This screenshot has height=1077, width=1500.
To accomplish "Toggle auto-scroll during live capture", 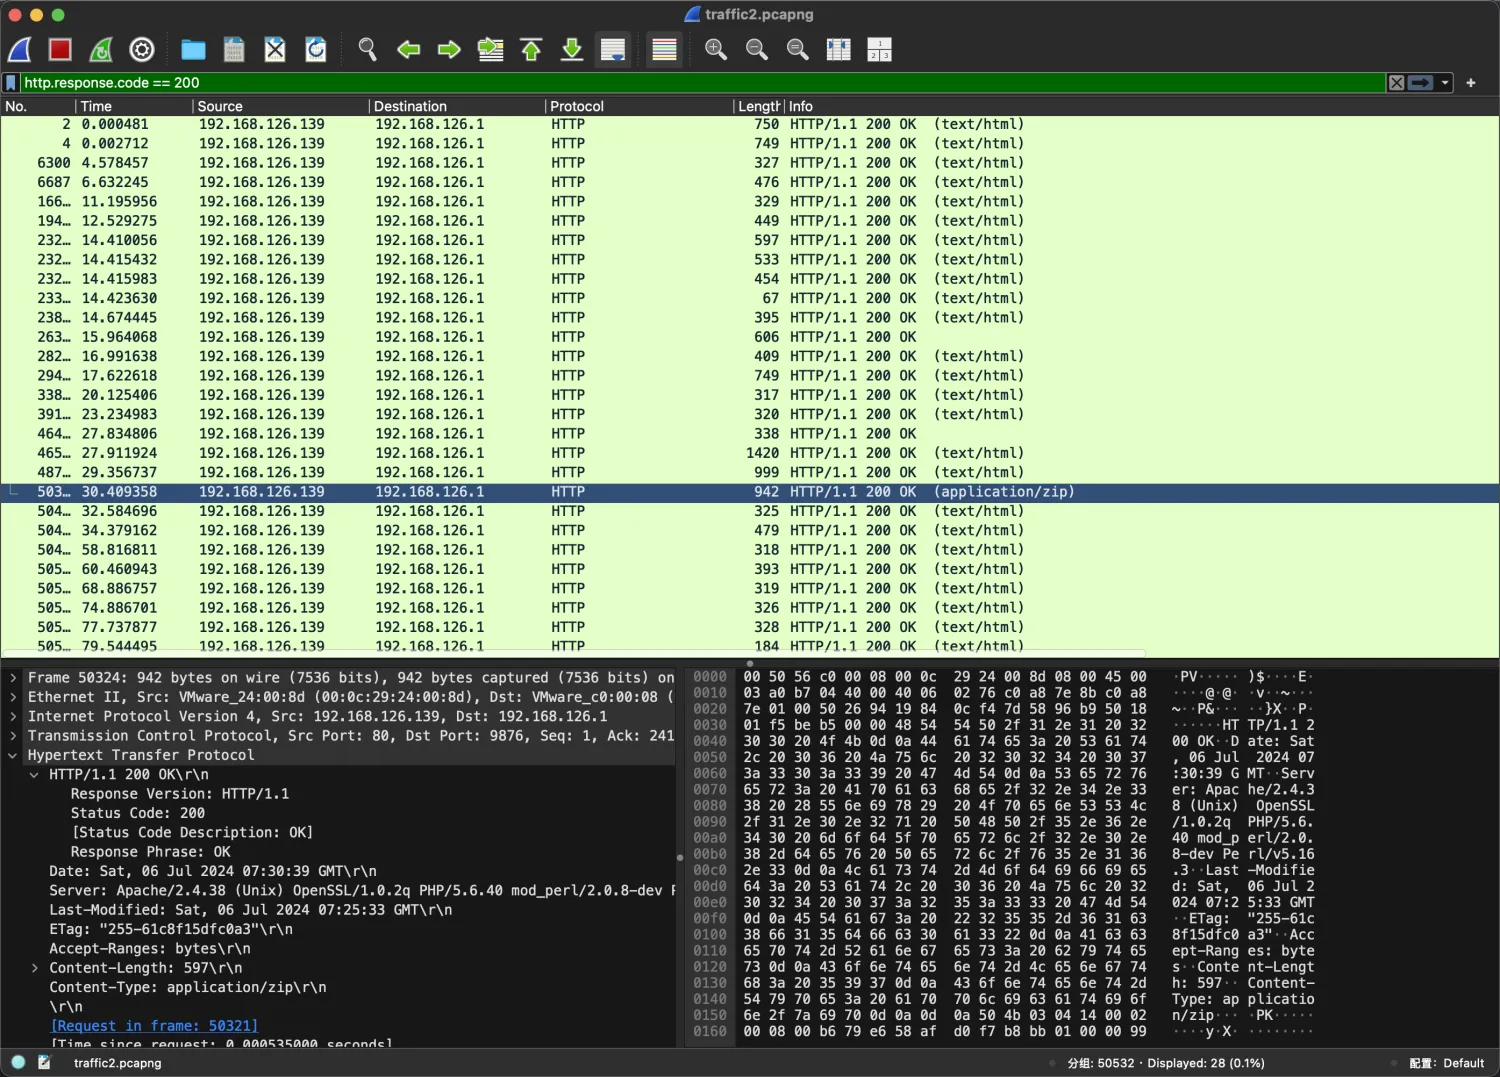I will 613,49.
